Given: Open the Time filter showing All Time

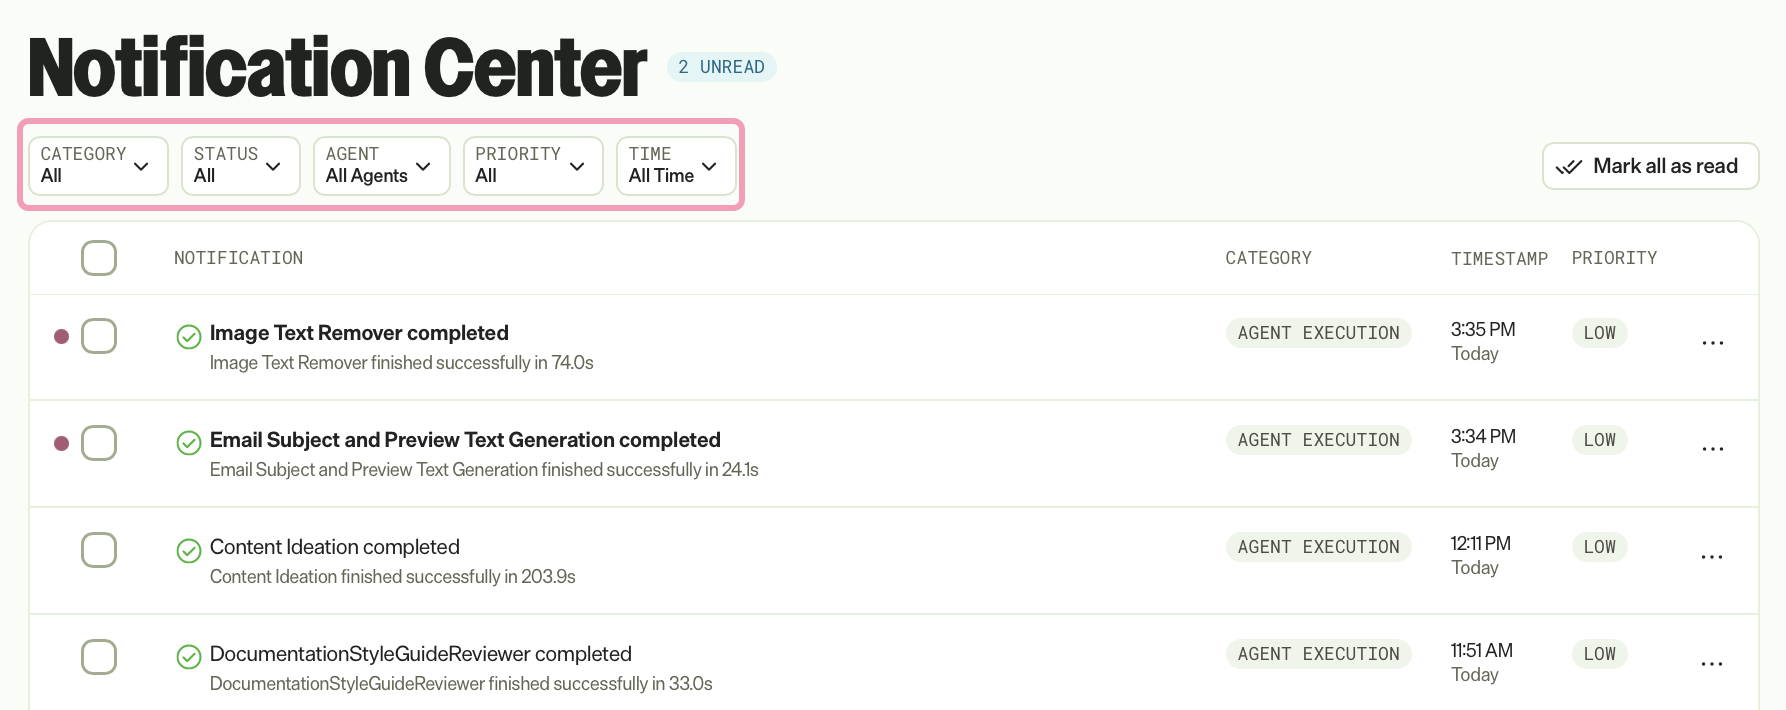Looking at the screenshot, I should (x=676, y=166).
